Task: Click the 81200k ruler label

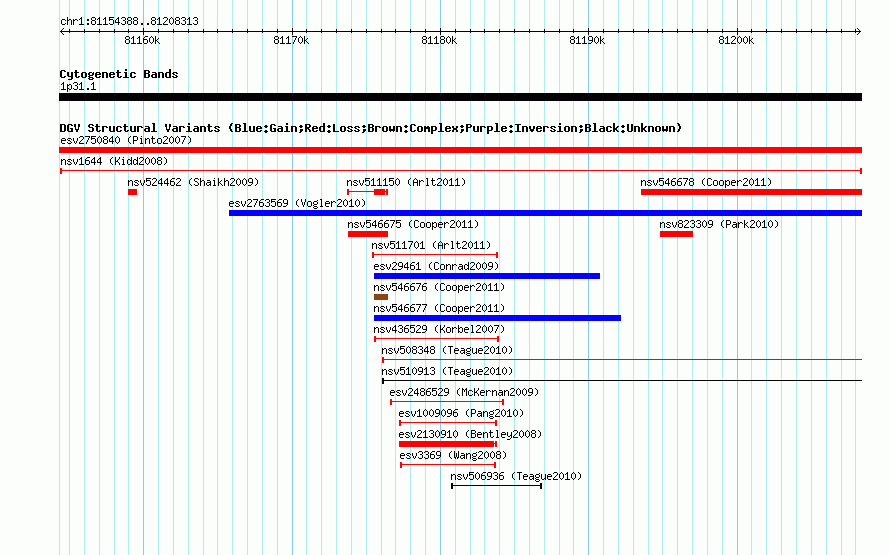Action: coord(736,40)
